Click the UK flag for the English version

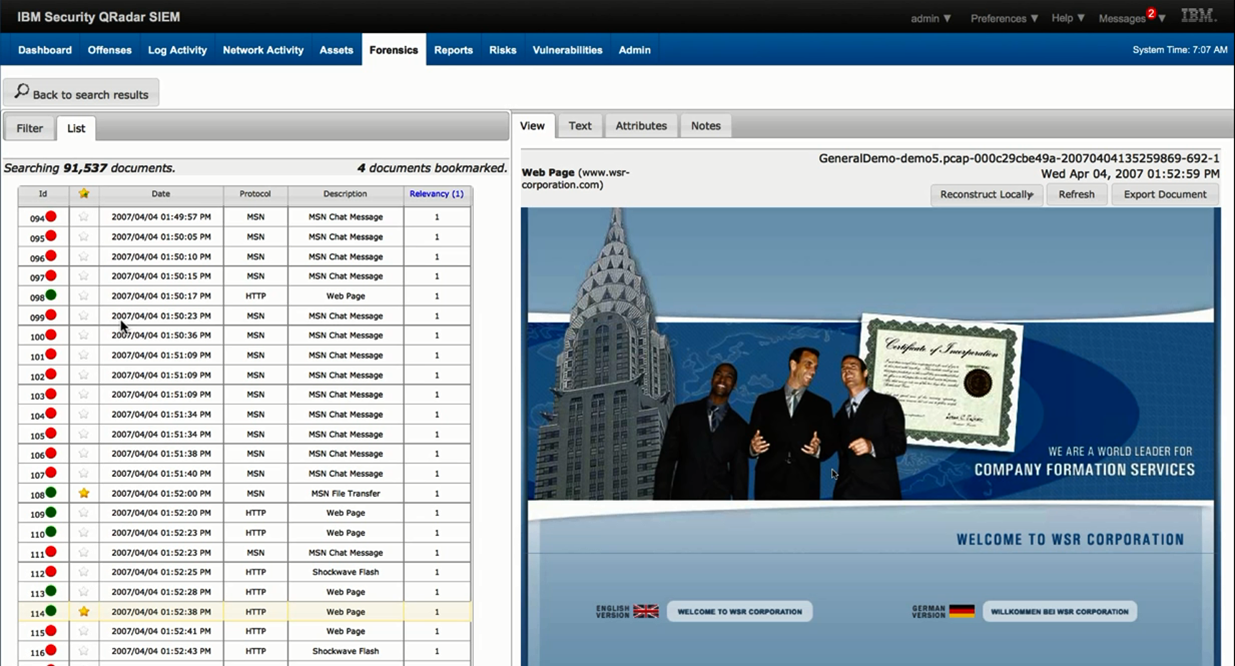(646, 611)
